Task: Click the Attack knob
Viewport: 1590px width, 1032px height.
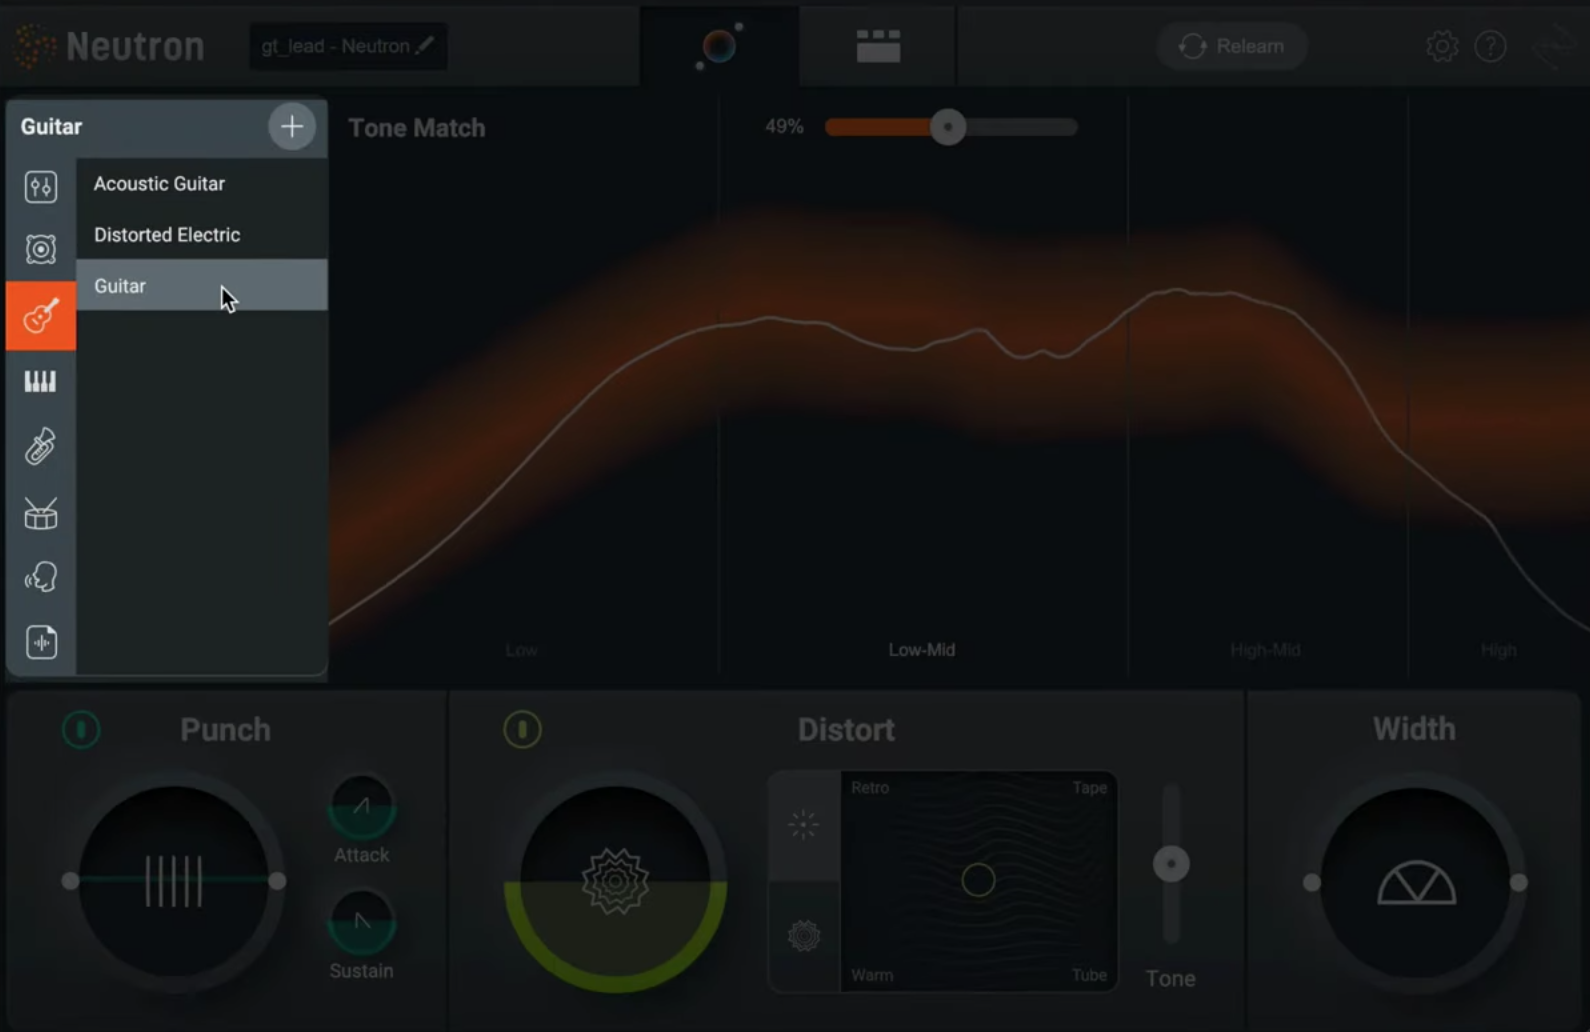Action: click(362, 807)
